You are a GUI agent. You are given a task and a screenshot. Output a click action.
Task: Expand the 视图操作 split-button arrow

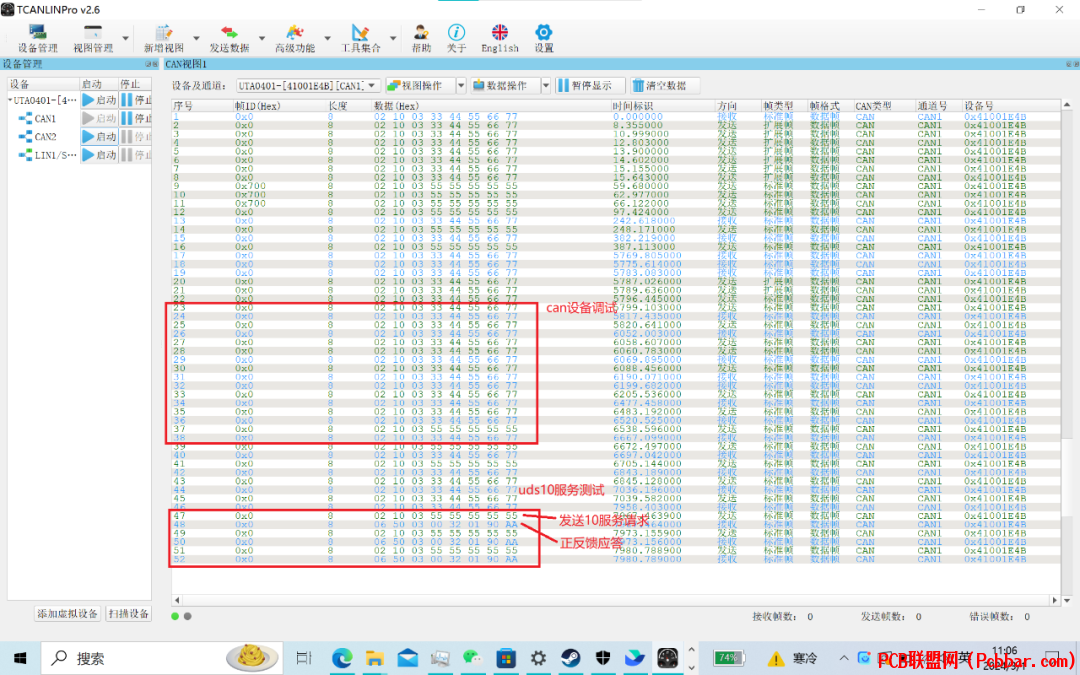(461, 85)
